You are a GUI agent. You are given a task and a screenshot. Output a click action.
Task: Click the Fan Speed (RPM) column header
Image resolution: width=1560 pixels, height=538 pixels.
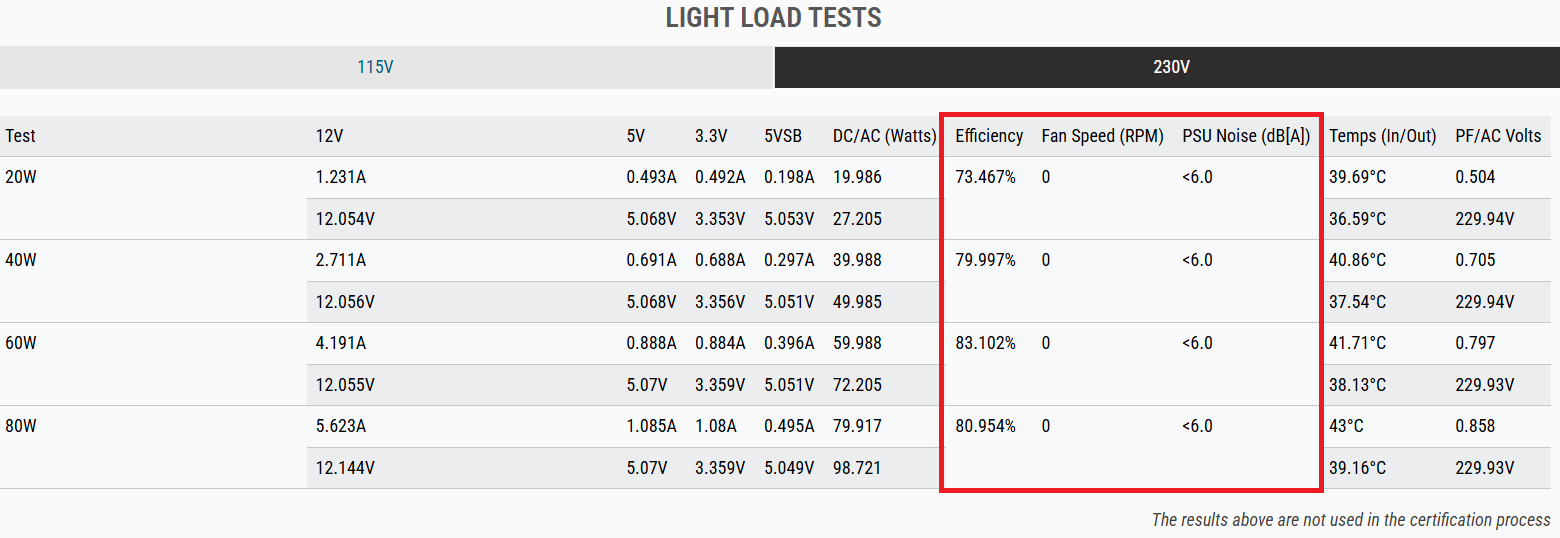click(x=1102, y=136)
